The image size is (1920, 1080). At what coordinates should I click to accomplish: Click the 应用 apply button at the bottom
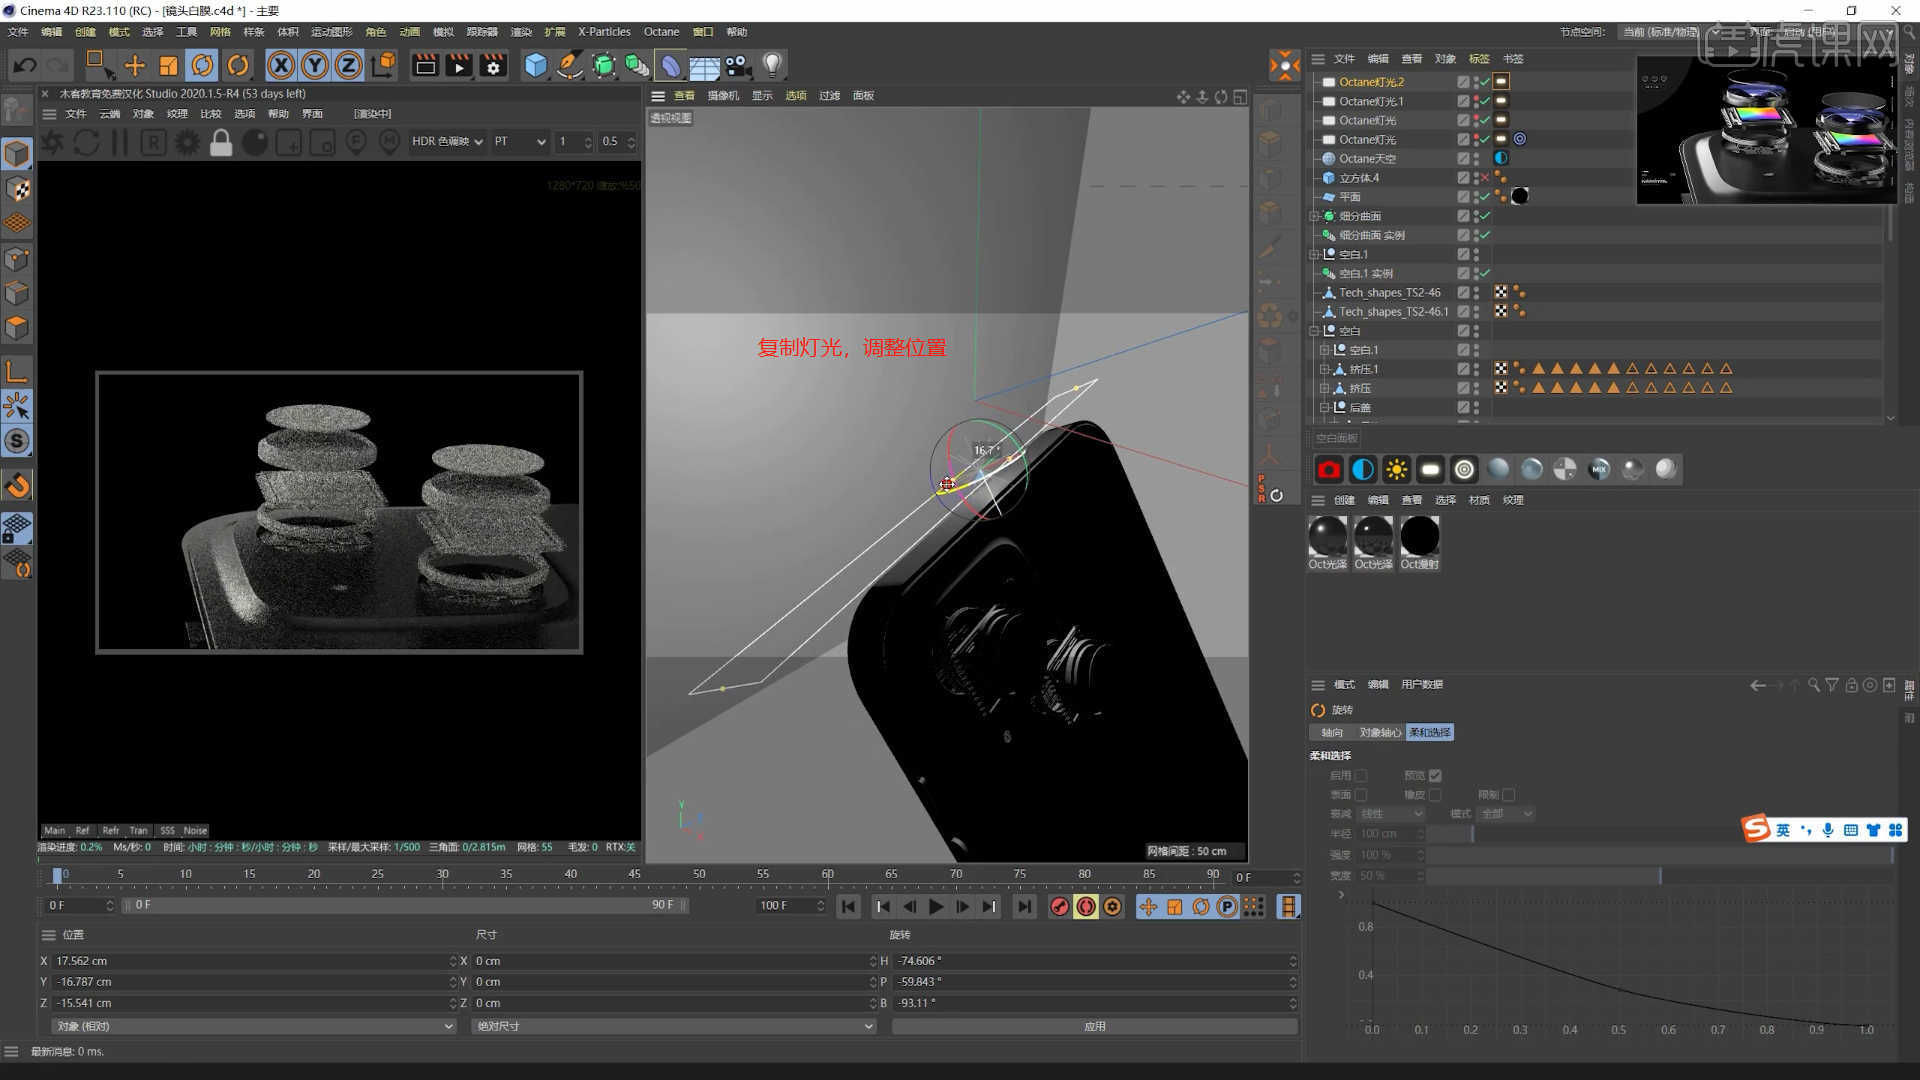click(1095, 1025)
